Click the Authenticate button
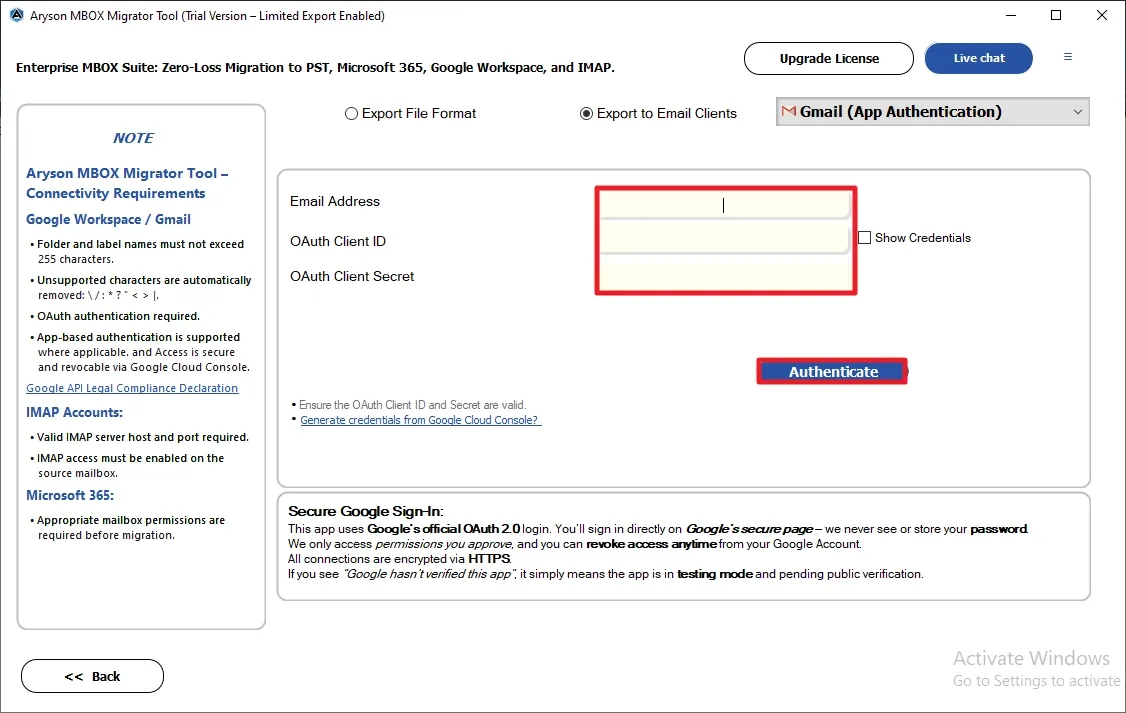 [832, 371]
